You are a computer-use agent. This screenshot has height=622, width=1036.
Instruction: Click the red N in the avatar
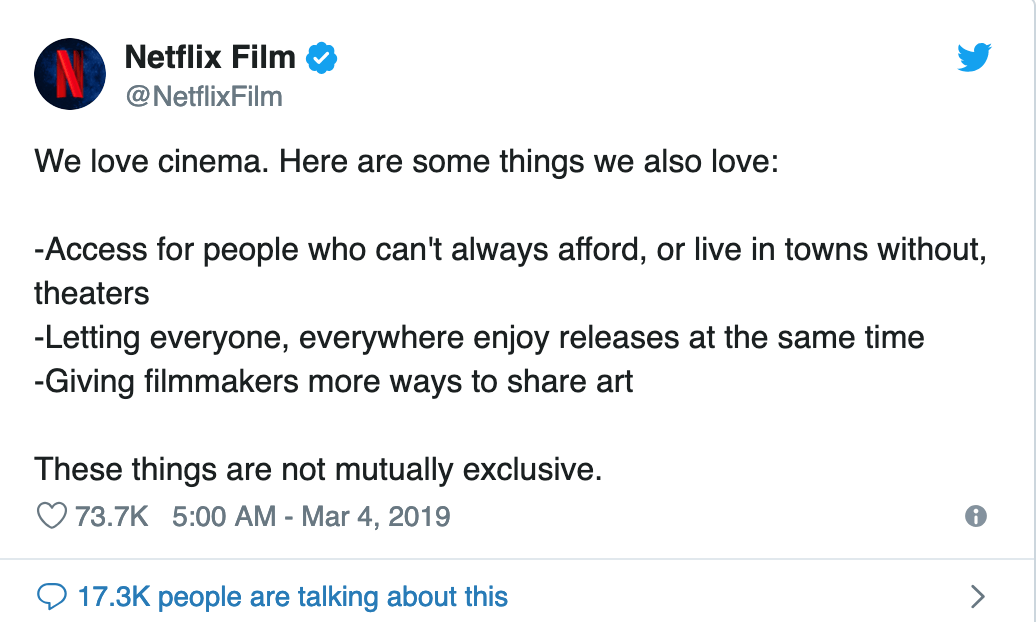tap(69, 74)
